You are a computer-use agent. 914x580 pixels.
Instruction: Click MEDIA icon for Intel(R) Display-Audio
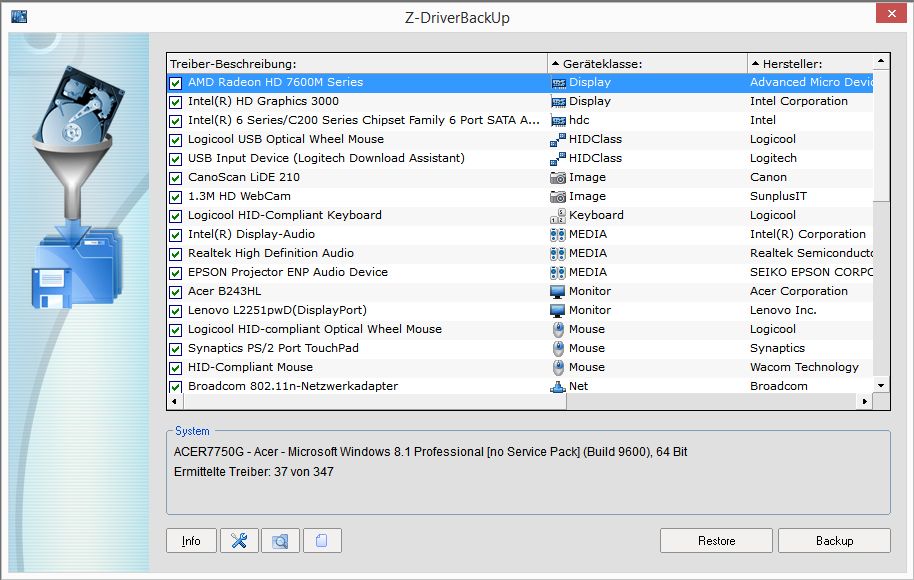tap(558, 235)
